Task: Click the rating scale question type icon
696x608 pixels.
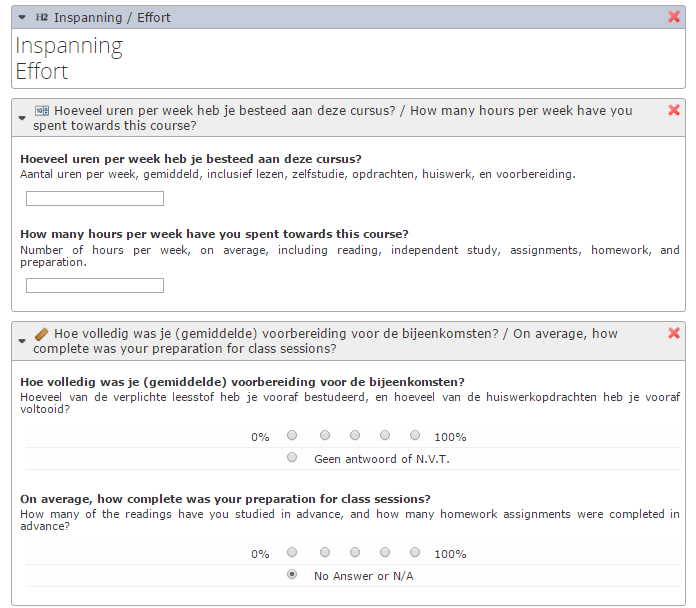Action: click(42, 333)
